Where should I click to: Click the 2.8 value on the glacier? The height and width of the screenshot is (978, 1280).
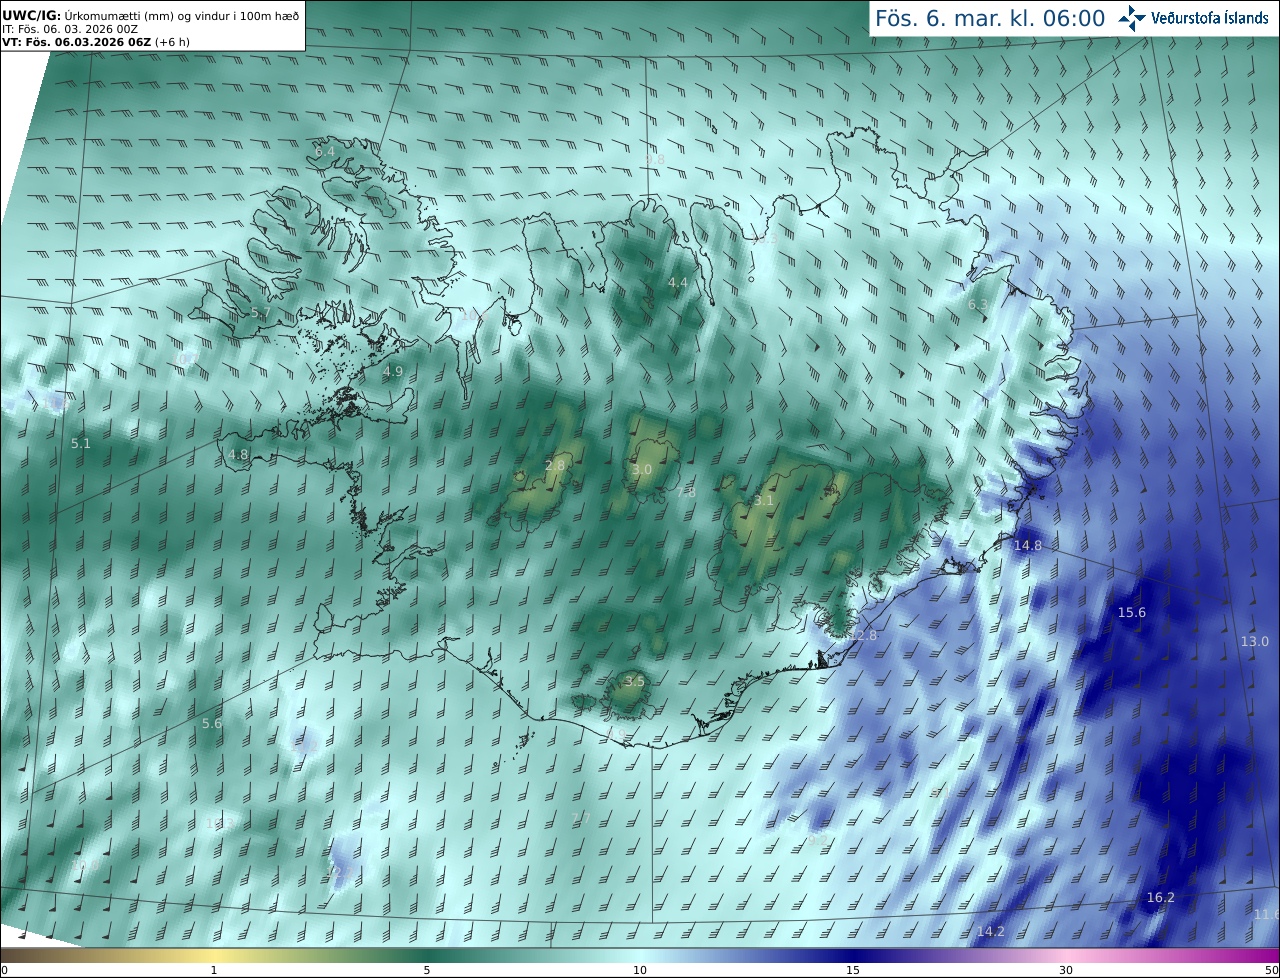[555, 466]
